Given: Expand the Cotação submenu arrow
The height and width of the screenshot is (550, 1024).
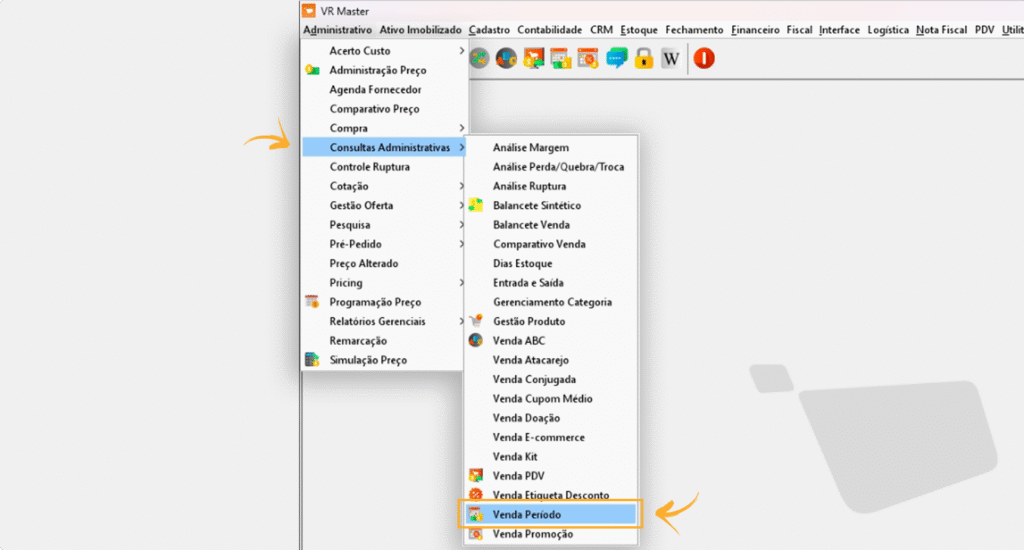Looking at the screenshot, I should tap(461, 186).
